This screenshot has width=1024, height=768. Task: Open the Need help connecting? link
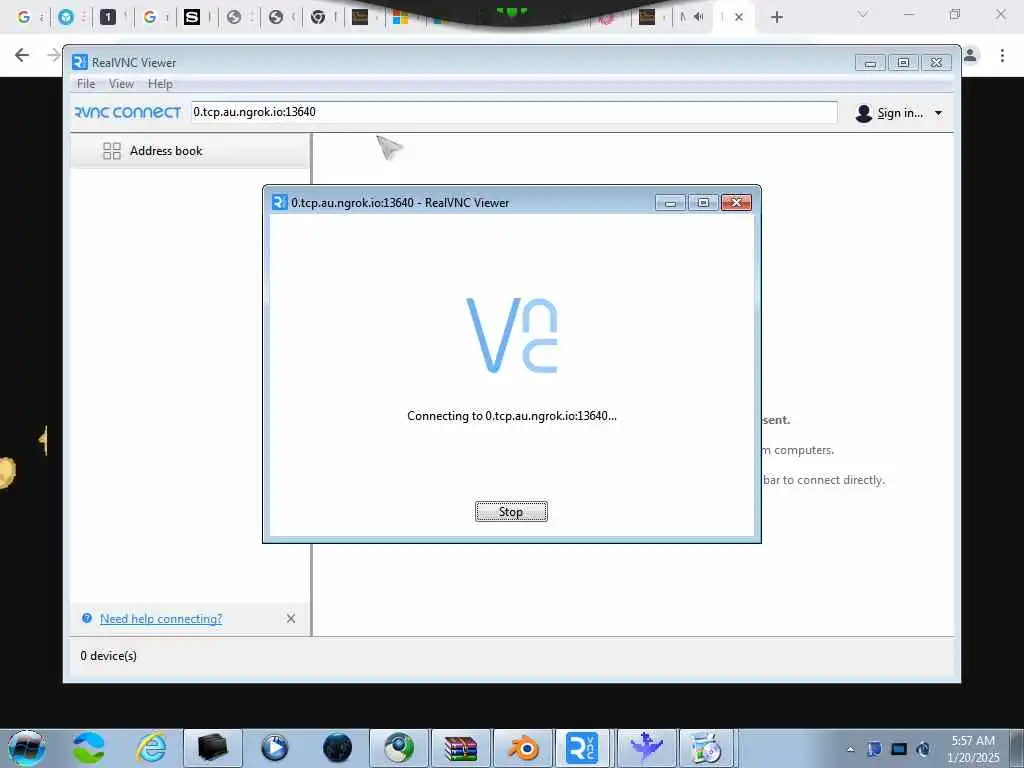coord(161,618)
